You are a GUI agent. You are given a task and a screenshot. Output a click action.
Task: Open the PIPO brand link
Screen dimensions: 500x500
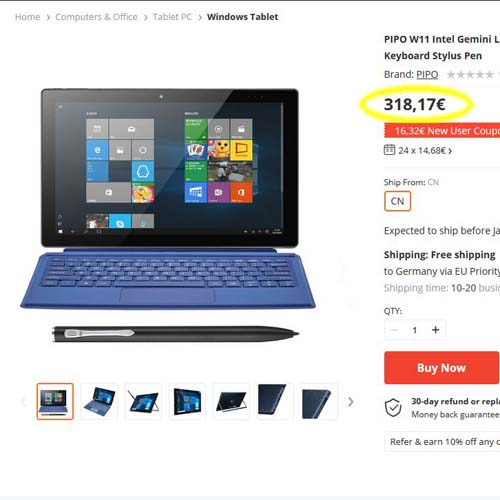[x=427, y=74]
